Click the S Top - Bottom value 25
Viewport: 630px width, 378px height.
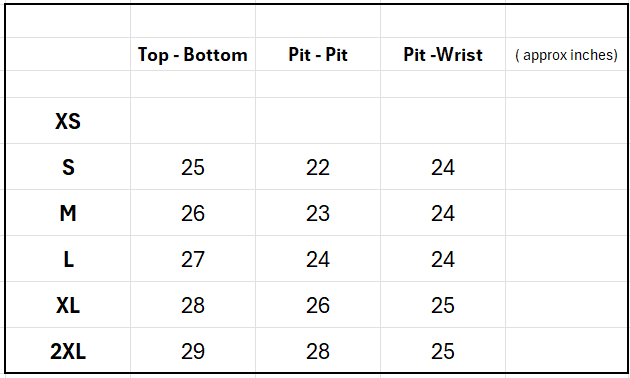[x=193, y=167]
